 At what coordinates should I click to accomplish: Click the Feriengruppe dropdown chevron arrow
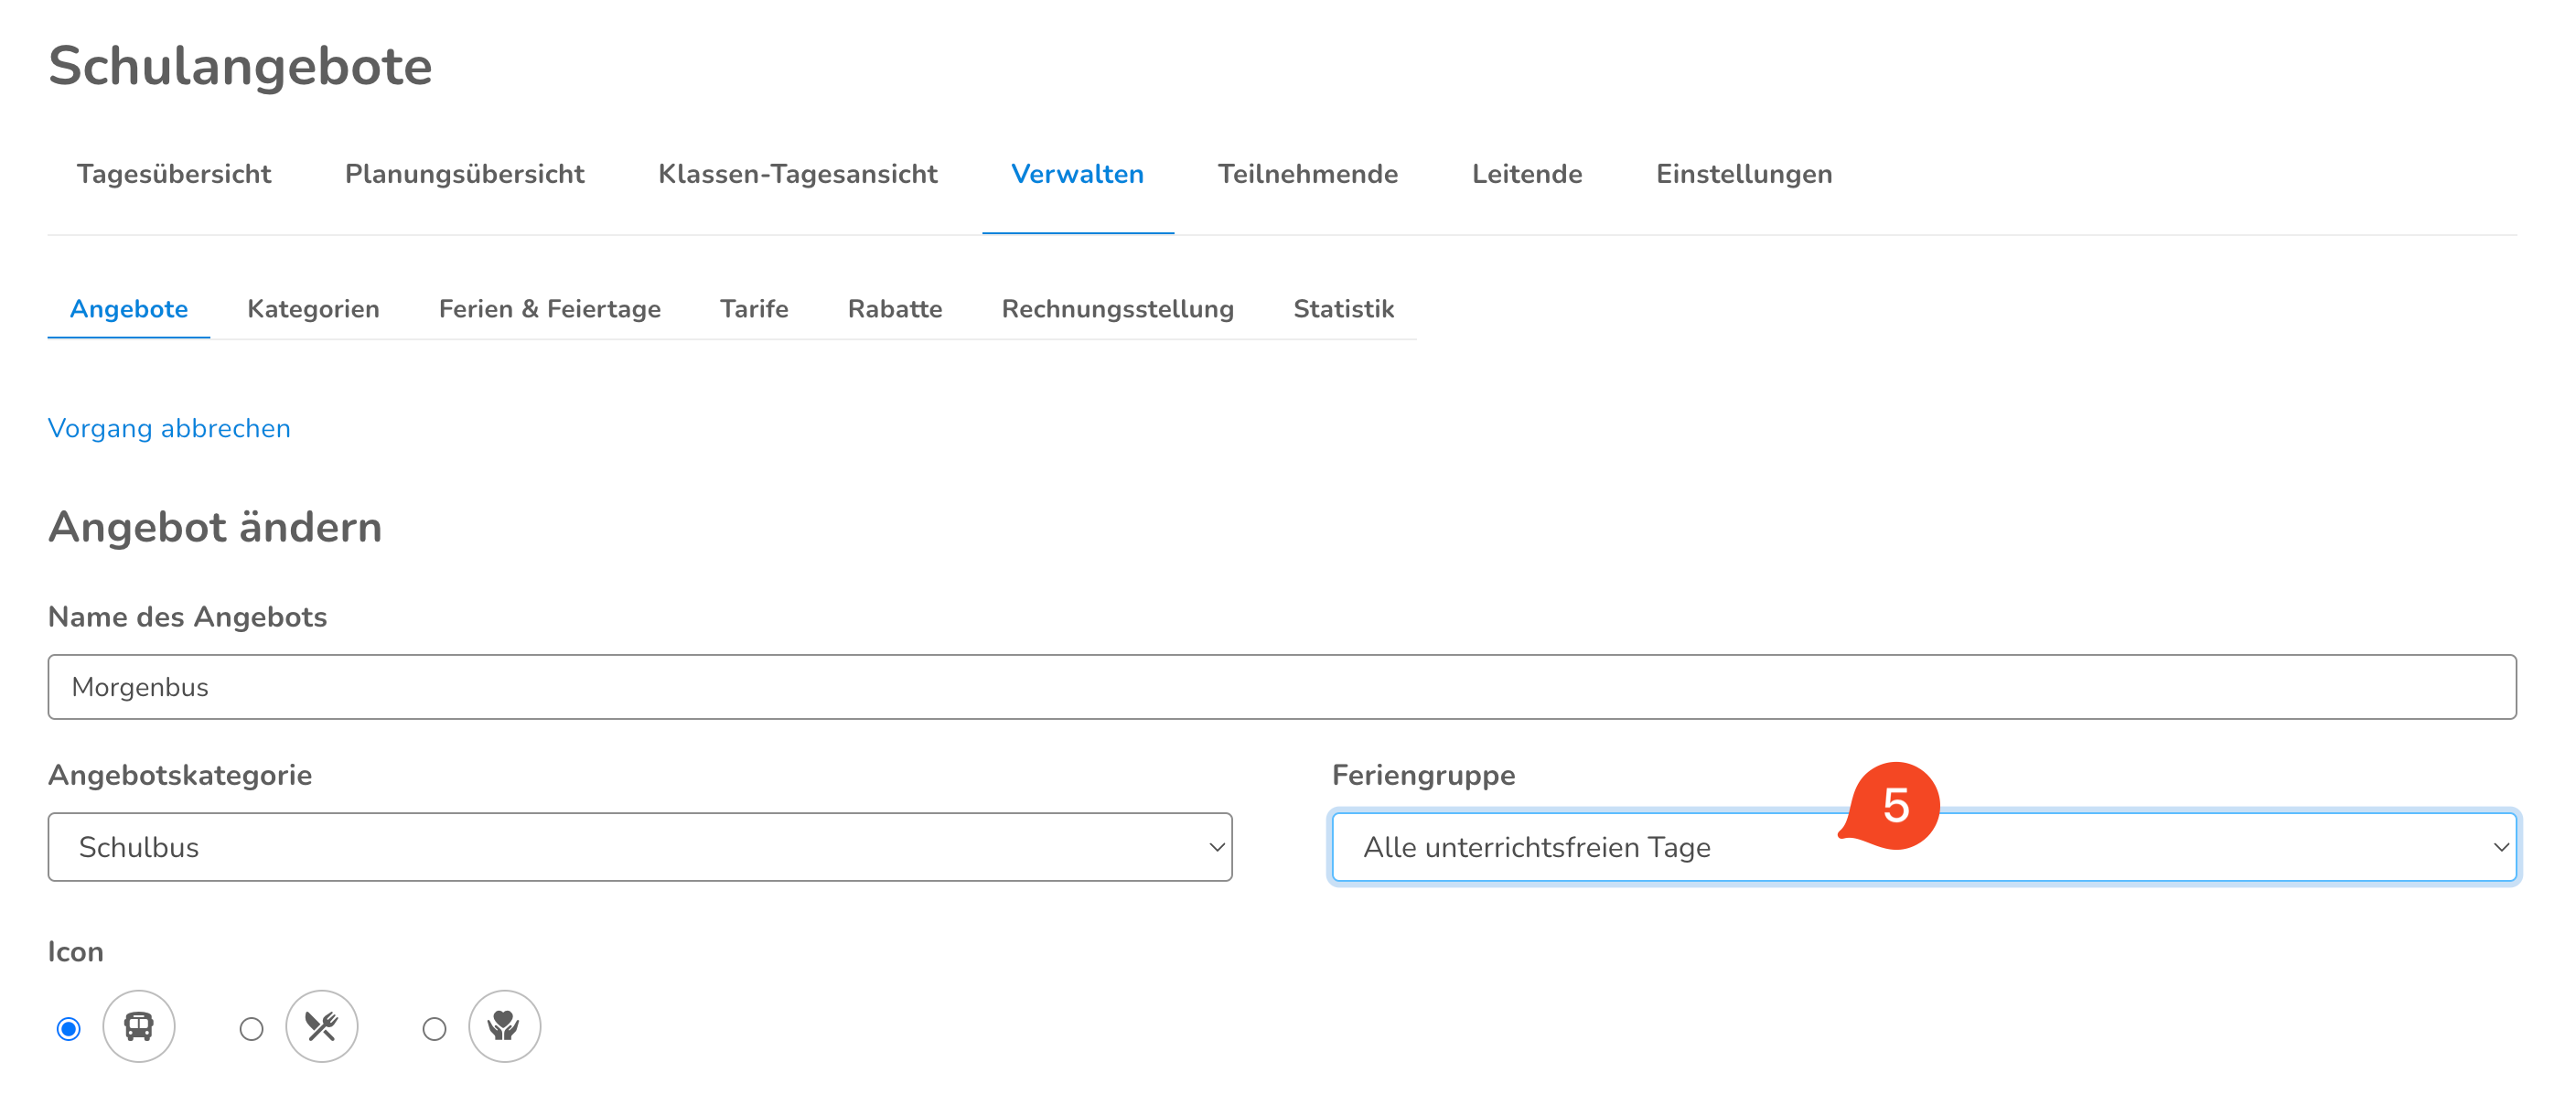(2499, 847)
